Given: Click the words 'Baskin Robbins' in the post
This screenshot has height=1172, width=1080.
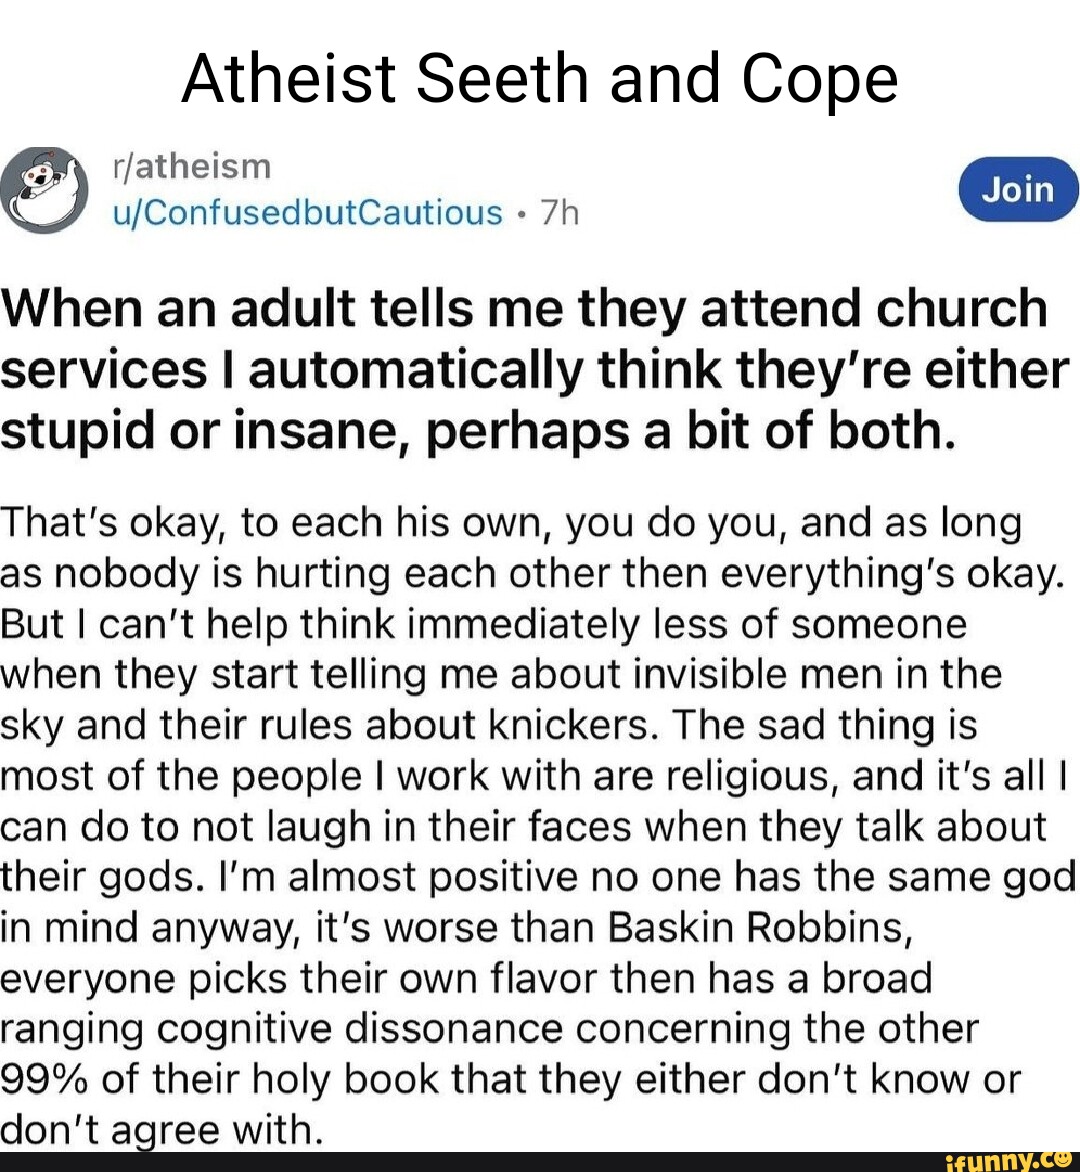Looking at the screenshot, I should pos(758,928).
